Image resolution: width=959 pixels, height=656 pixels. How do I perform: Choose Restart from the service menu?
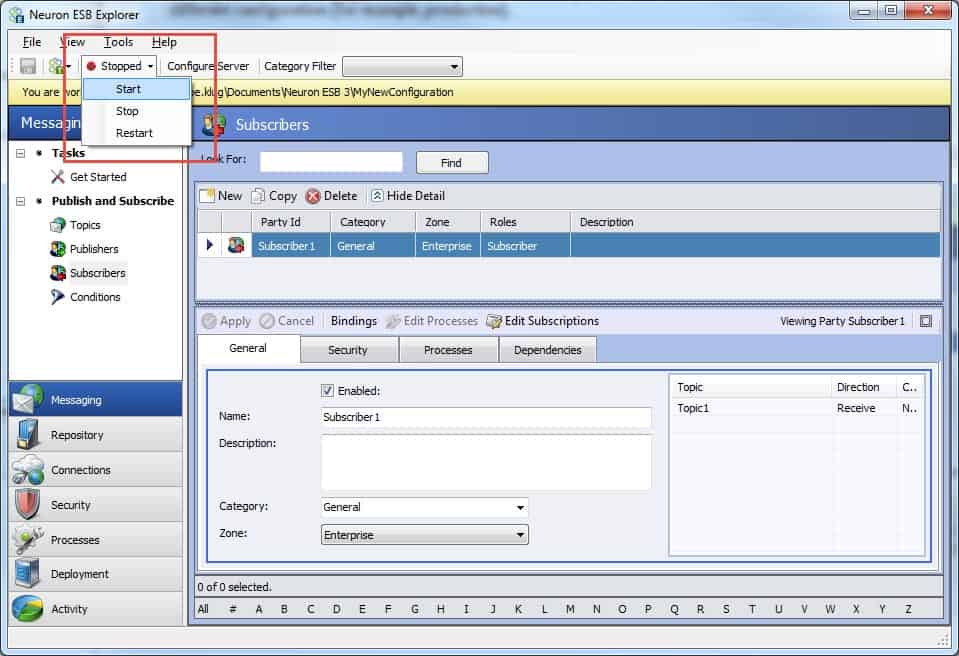click(x=137, y=133)
